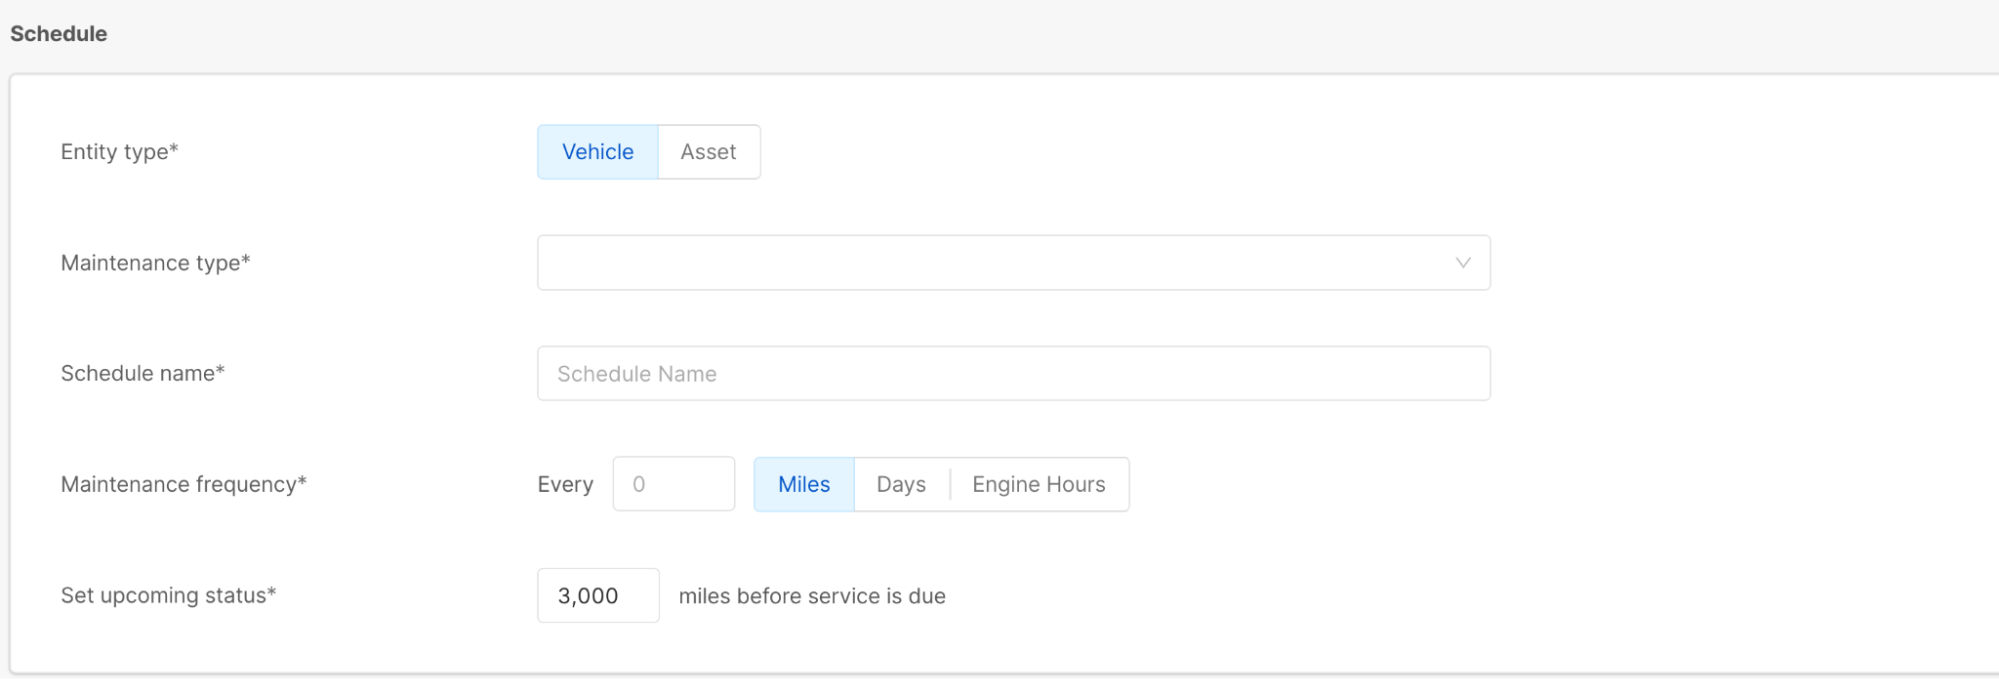Choose Miles as frequency unit
1999x680 pixels.
click(x=804, y=485)
